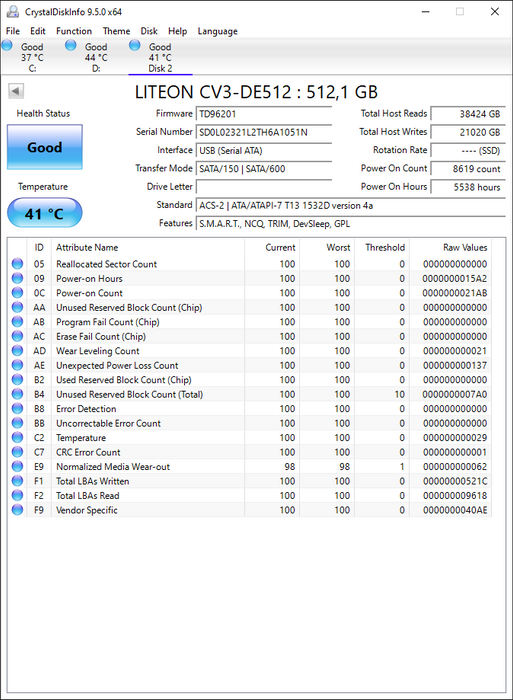
Task: Select the Disk 2 tab
Action: point(160,57)
